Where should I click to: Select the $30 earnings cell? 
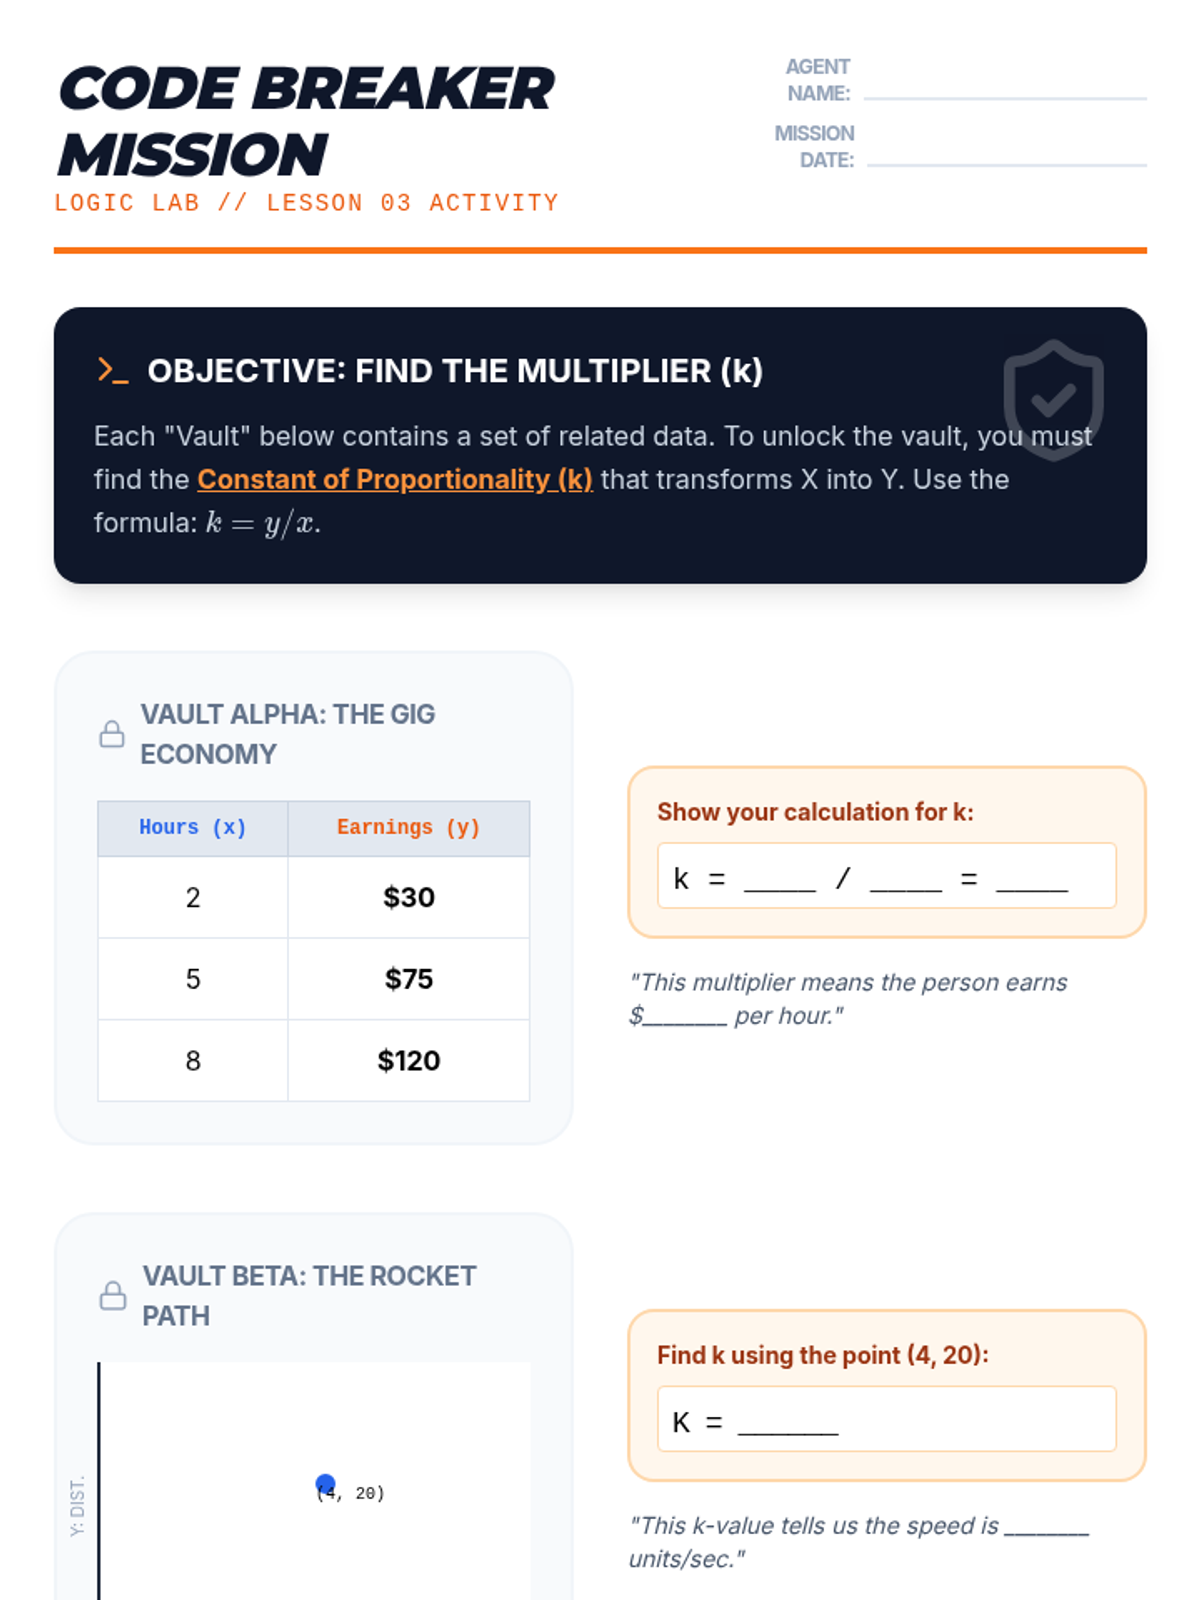408,897
